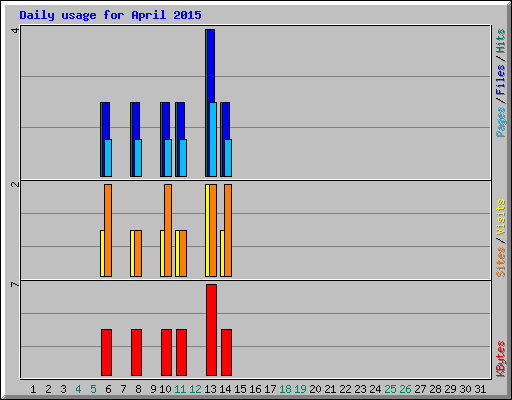Select the orange Sites bar for day 11
This screenshot has height=400, width=512.
(x=183, y=253)
